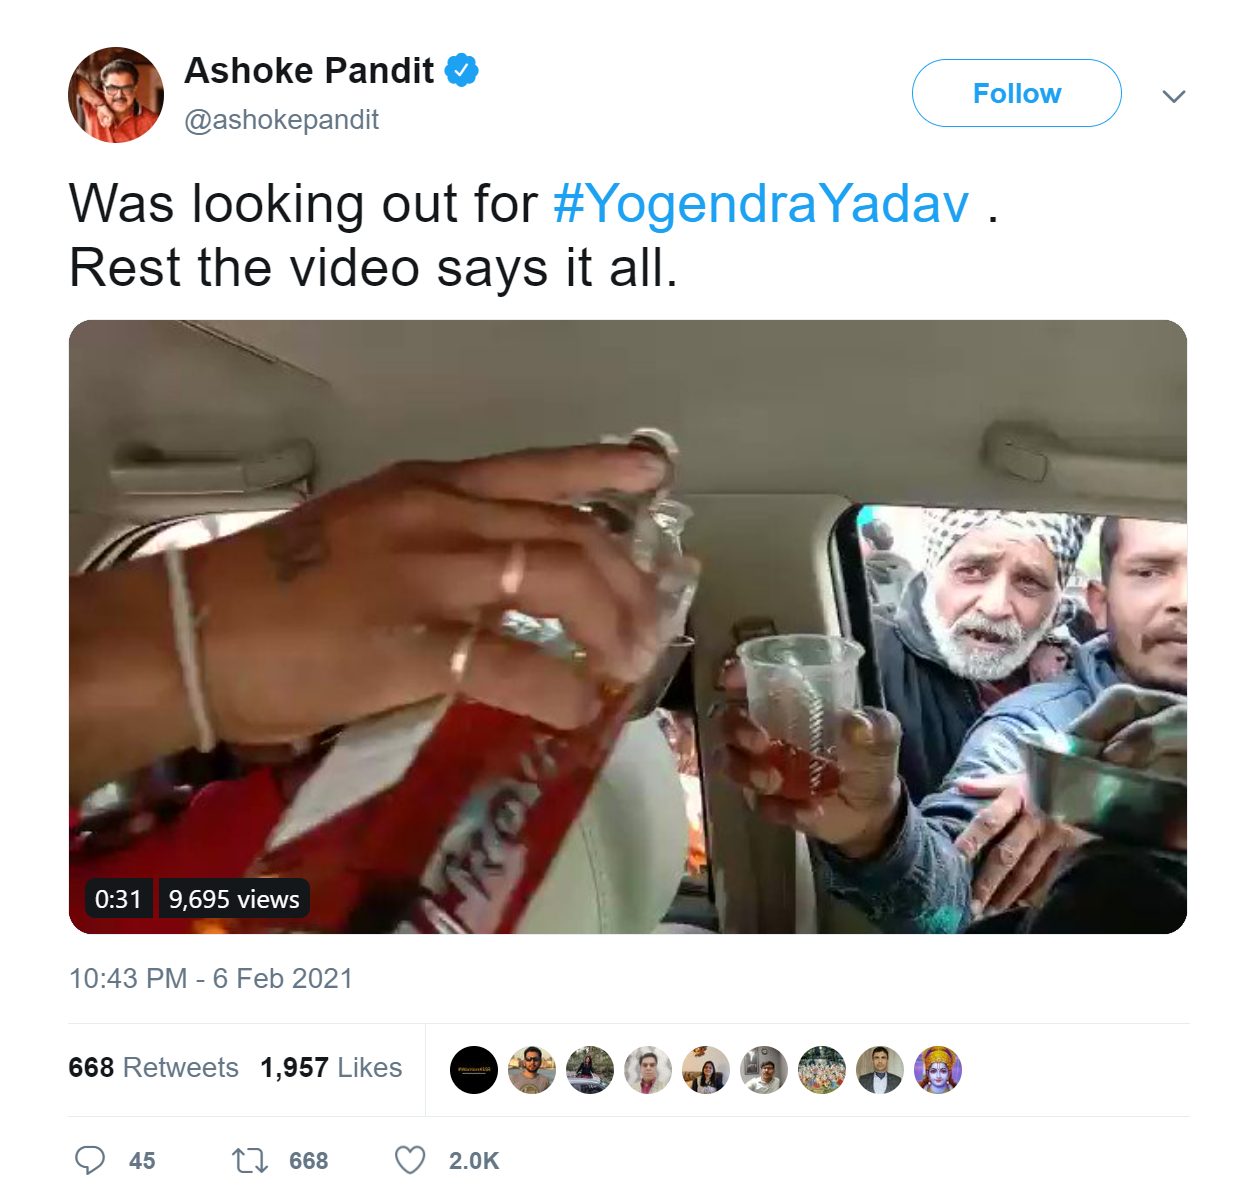Viewport: 1257px width, 1199px height.
Task: Open Ashoke Pandit's profile picture
Action: 116,95
